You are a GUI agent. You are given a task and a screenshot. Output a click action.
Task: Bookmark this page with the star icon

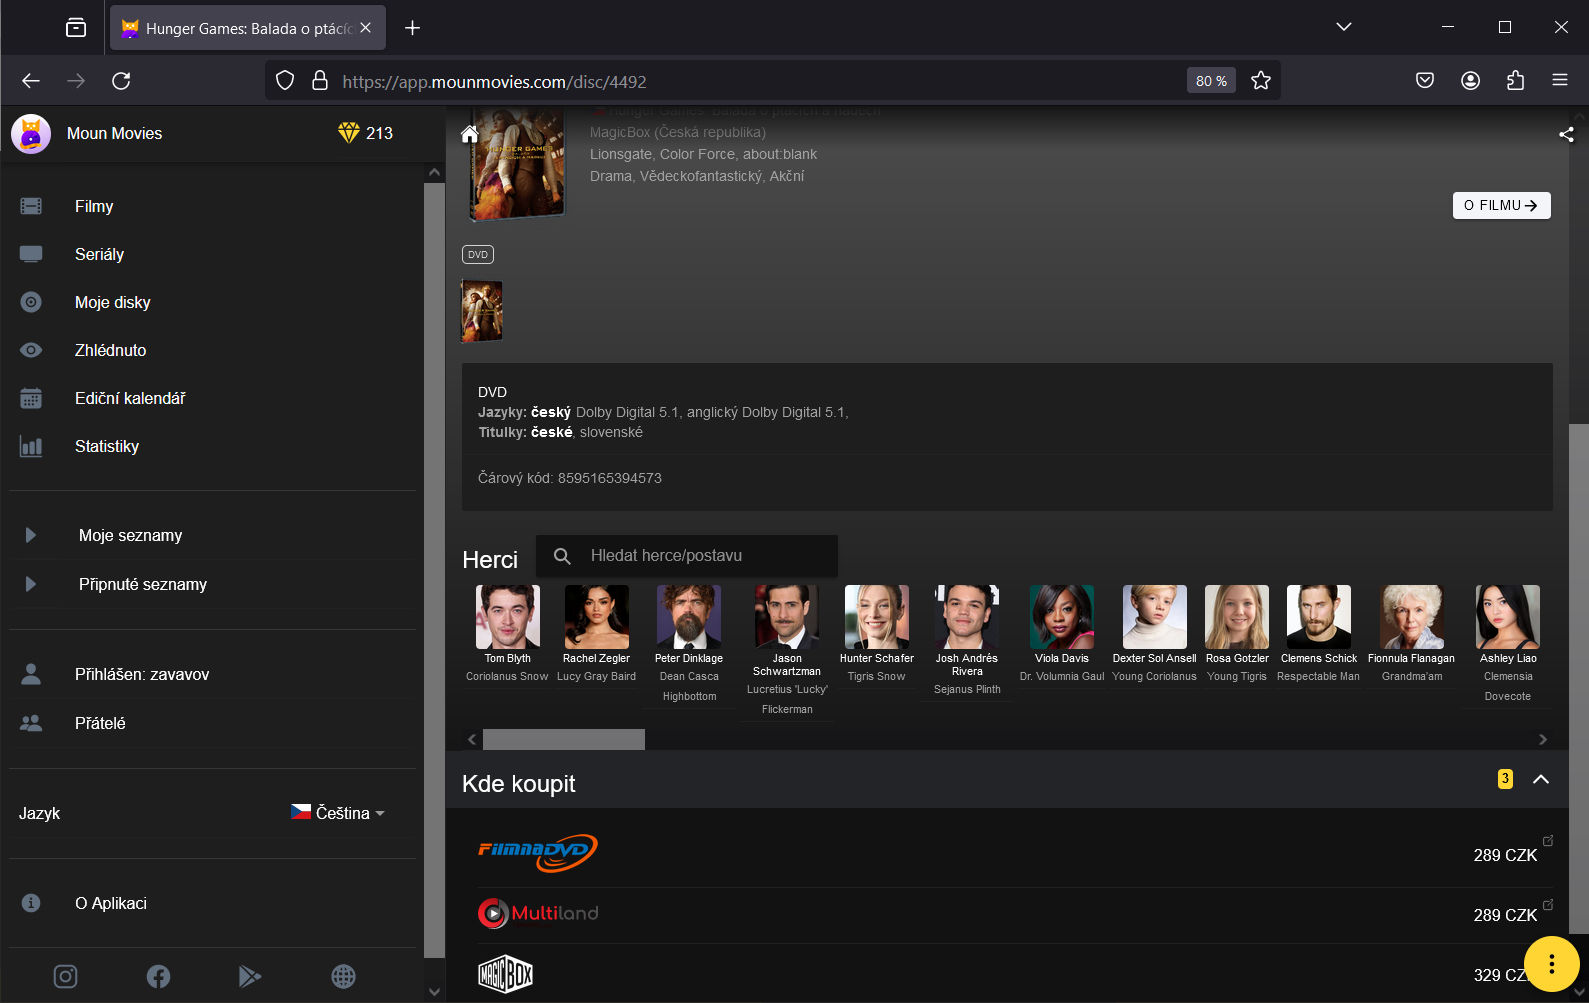1261,81
